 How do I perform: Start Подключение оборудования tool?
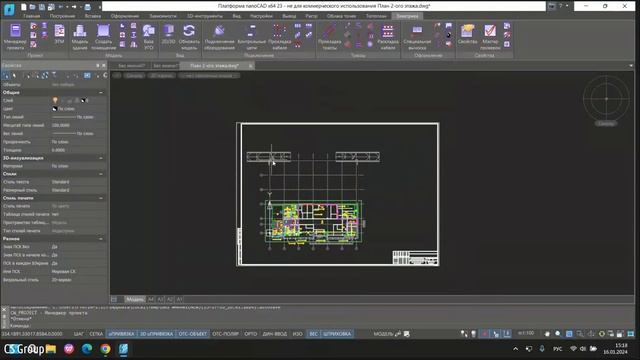219,37
